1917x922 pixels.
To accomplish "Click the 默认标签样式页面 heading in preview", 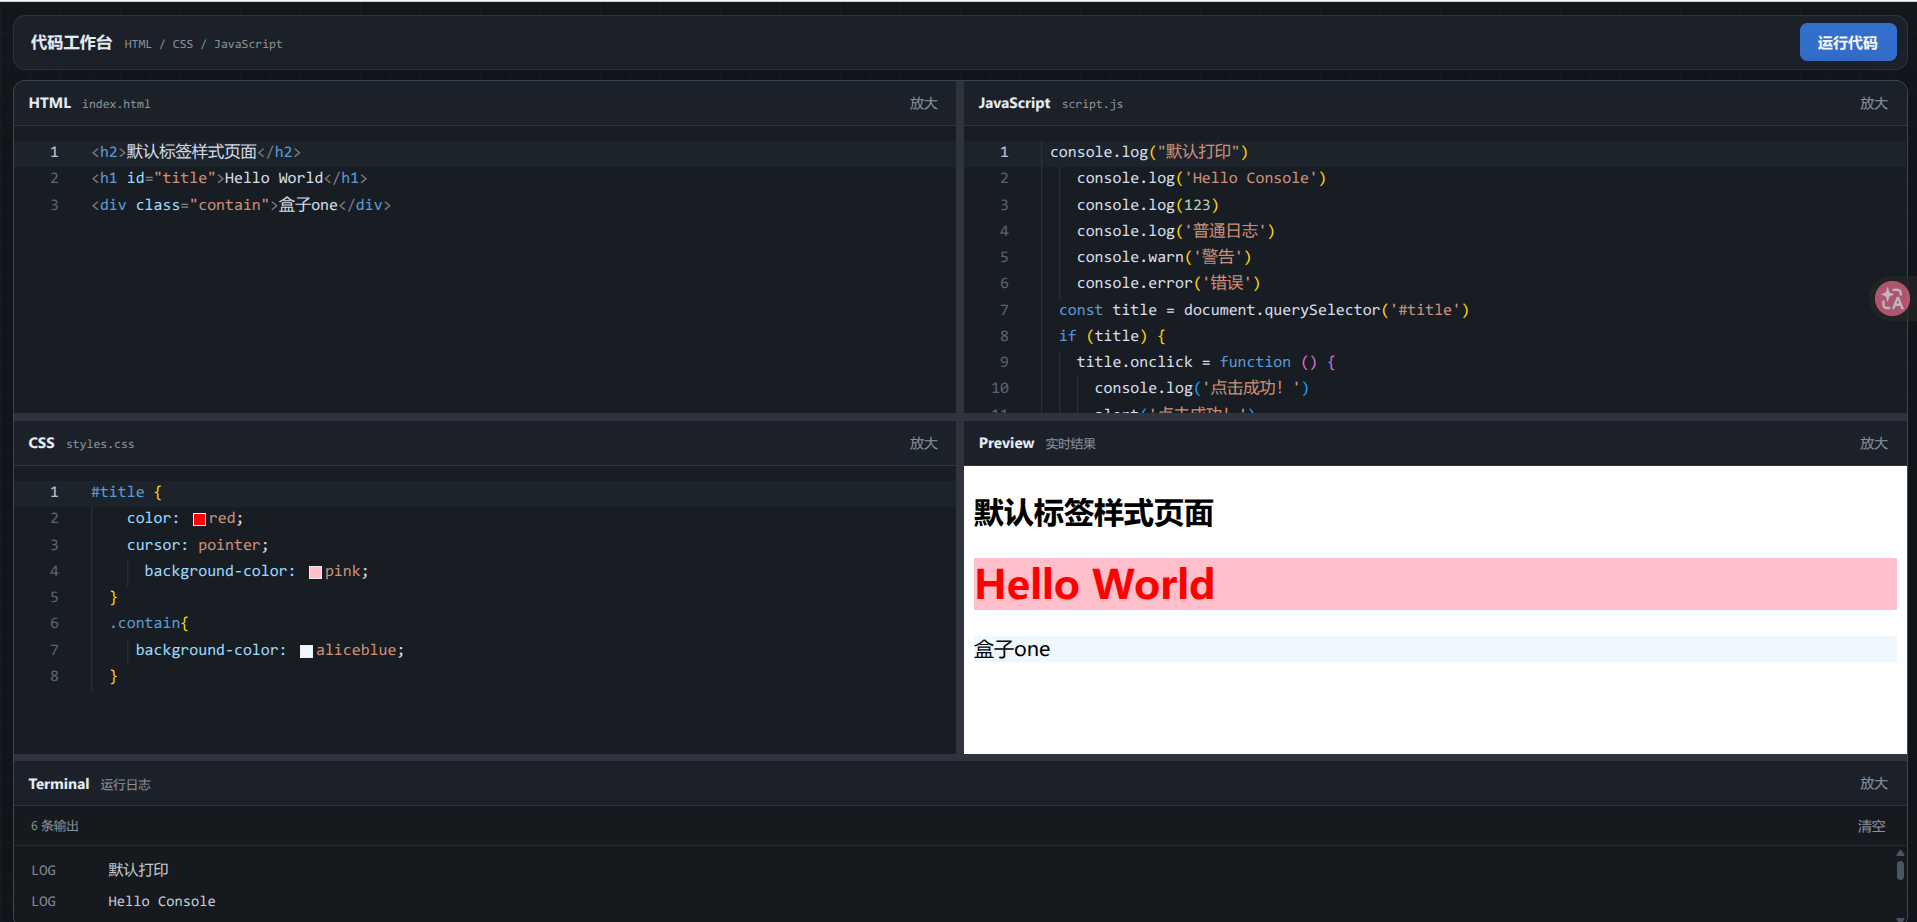I will point(1093,513).
